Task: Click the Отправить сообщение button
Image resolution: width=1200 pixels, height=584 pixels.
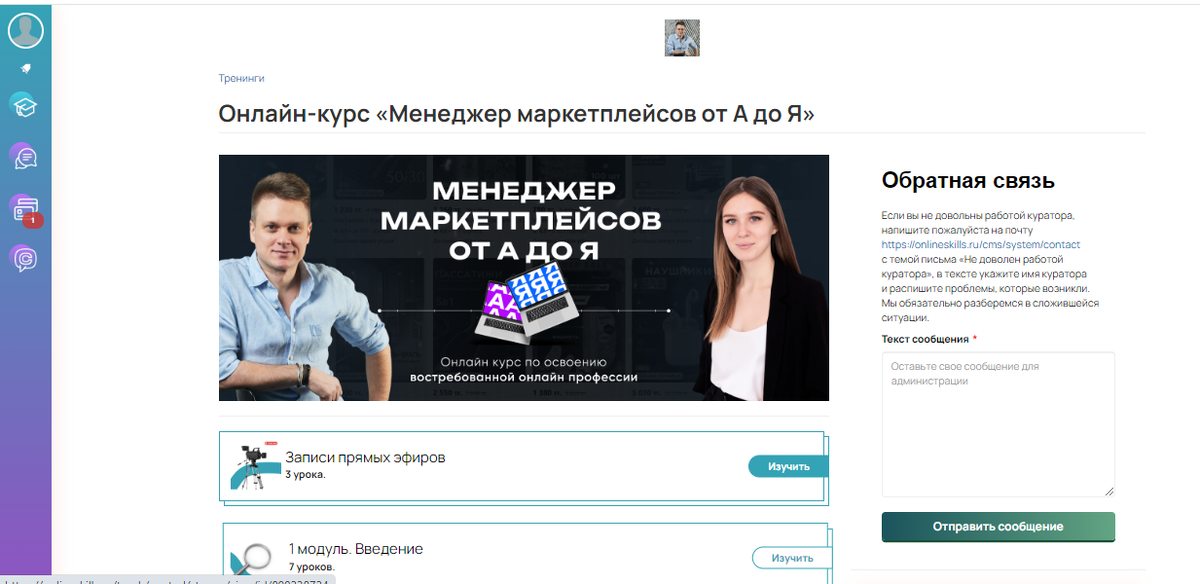Action: click(x=998, y=526)
